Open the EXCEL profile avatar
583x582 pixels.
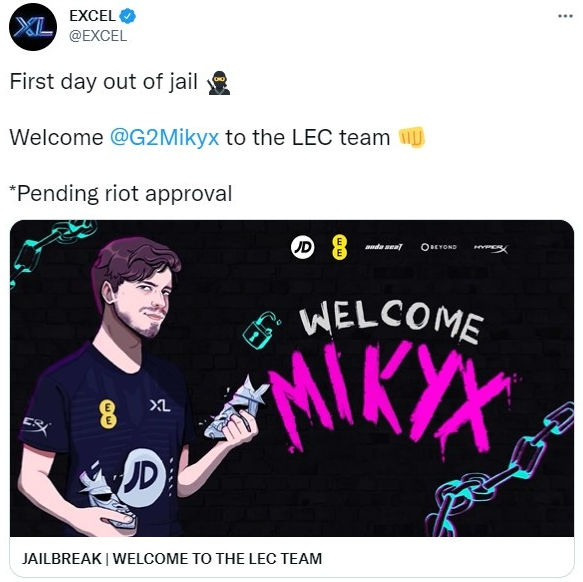tap(33, 27)
